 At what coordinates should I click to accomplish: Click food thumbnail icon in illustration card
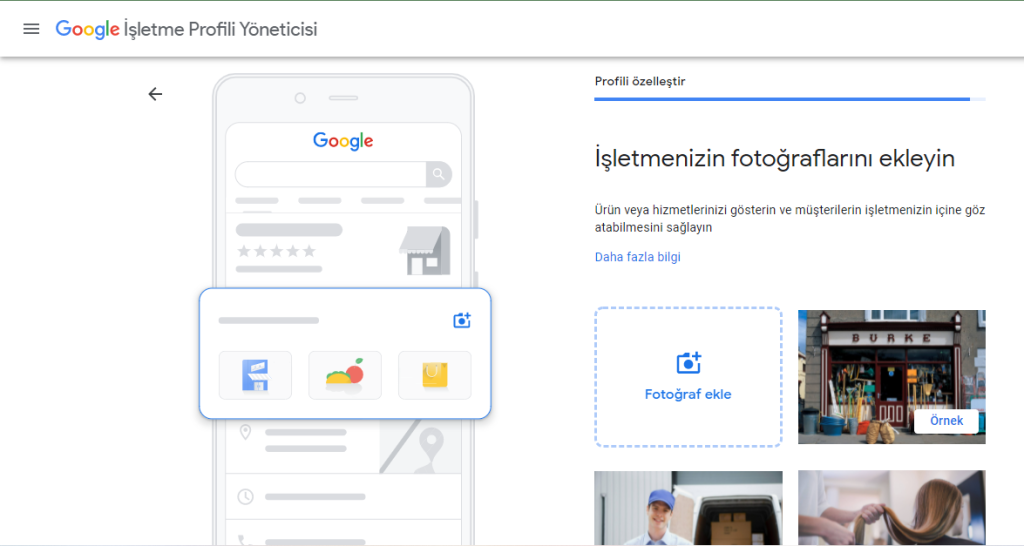[345, 376]
